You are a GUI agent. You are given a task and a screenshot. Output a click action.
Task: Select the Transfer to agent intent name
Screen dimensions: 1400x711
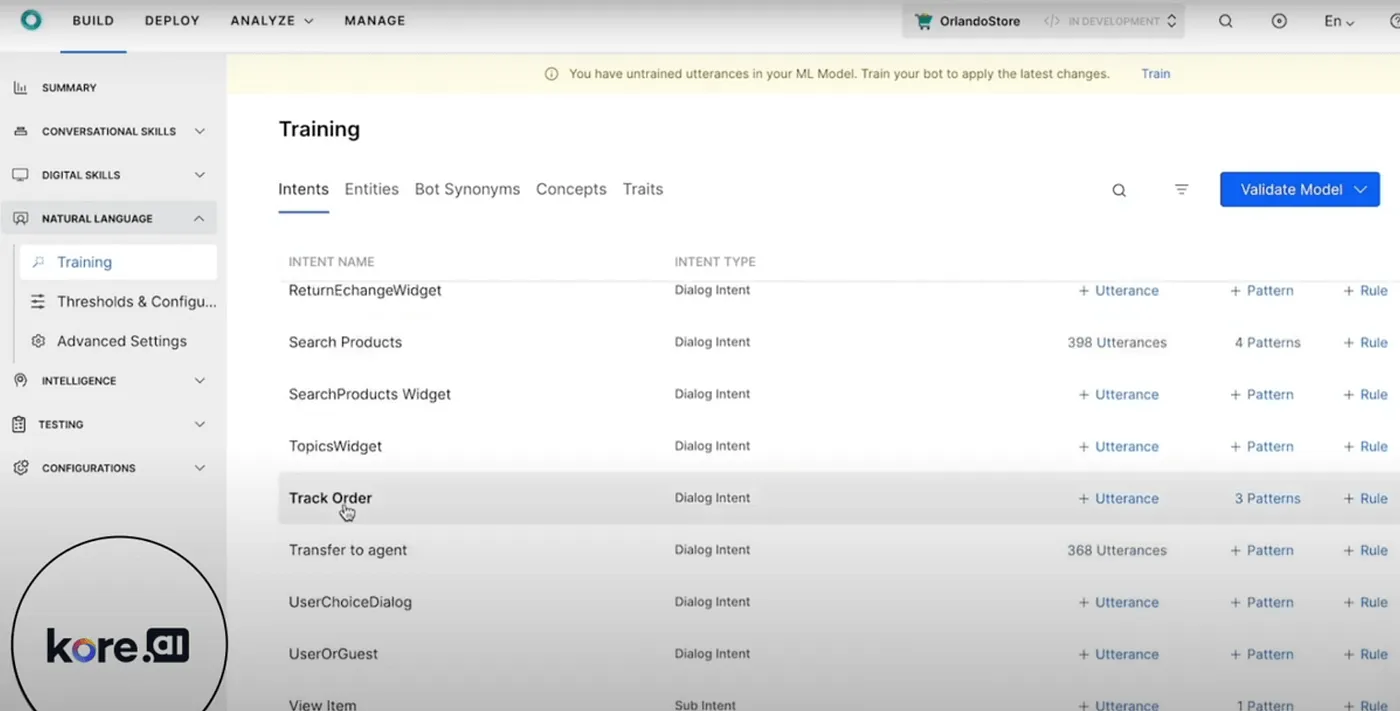click(x=348, y=550)
